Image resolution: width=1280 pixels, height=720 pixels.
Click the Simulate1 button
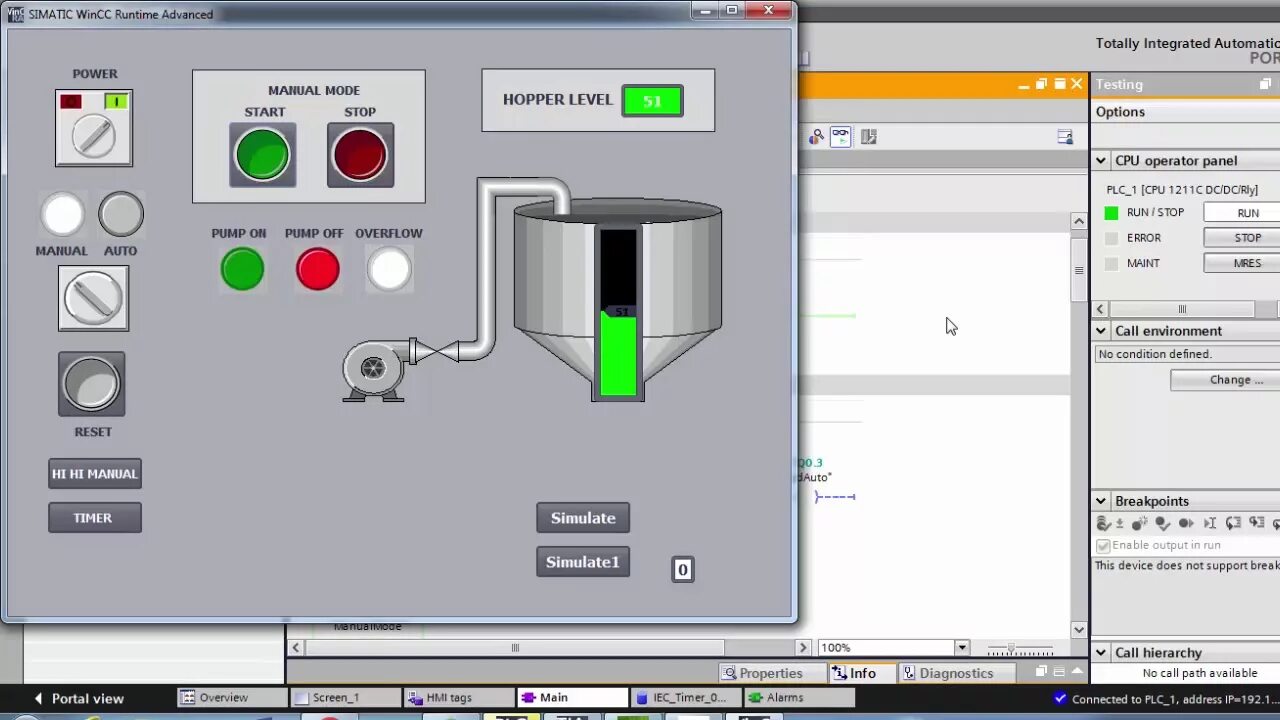point(583,562)
